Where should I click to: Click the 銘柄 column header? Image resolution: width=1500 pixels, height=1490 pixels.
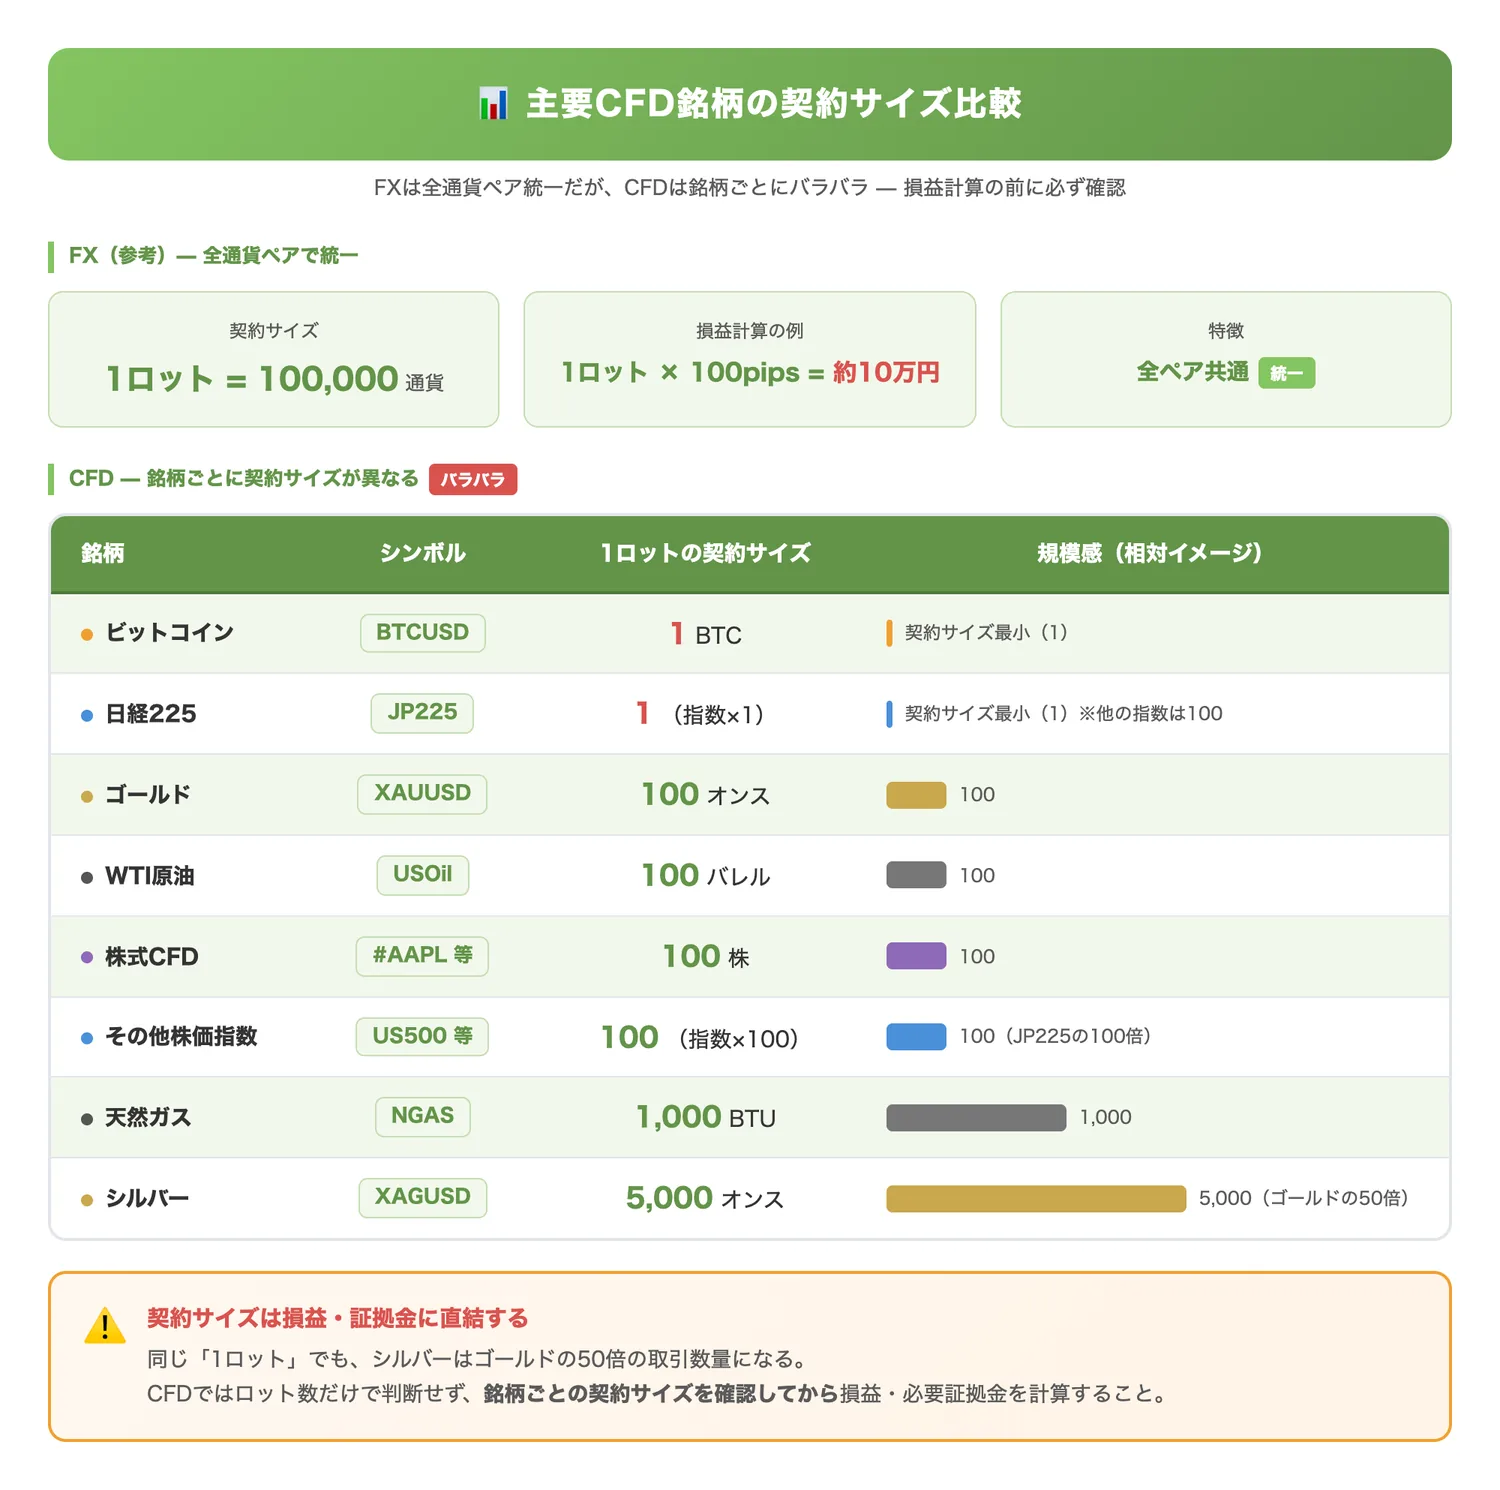pos(103,553)
